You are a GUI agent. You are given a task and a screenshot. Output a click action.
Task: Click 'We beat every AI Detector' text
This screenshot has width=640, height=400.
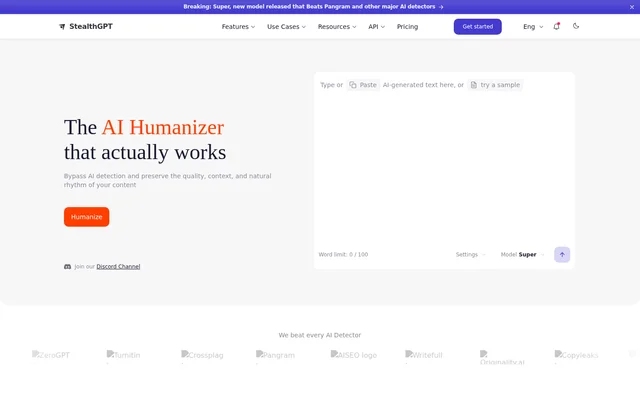click(x=320, y=335)
